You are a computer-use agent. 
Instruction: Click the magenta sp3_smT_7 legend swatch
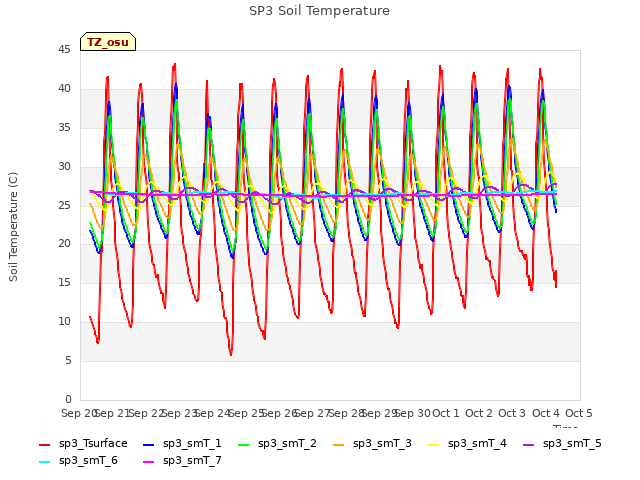coord(149,462)
